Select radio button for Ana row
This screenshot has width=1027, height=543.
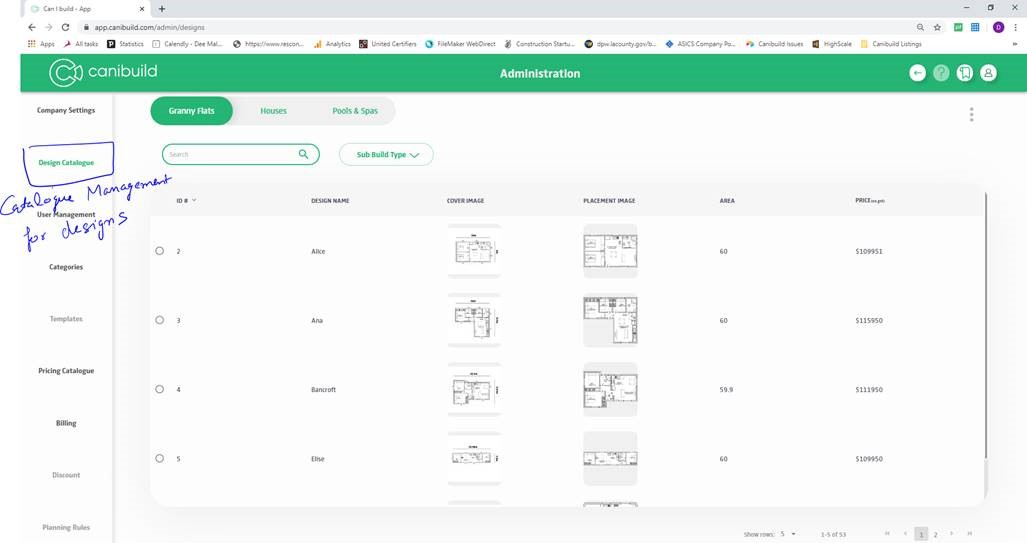coord(160,320)
